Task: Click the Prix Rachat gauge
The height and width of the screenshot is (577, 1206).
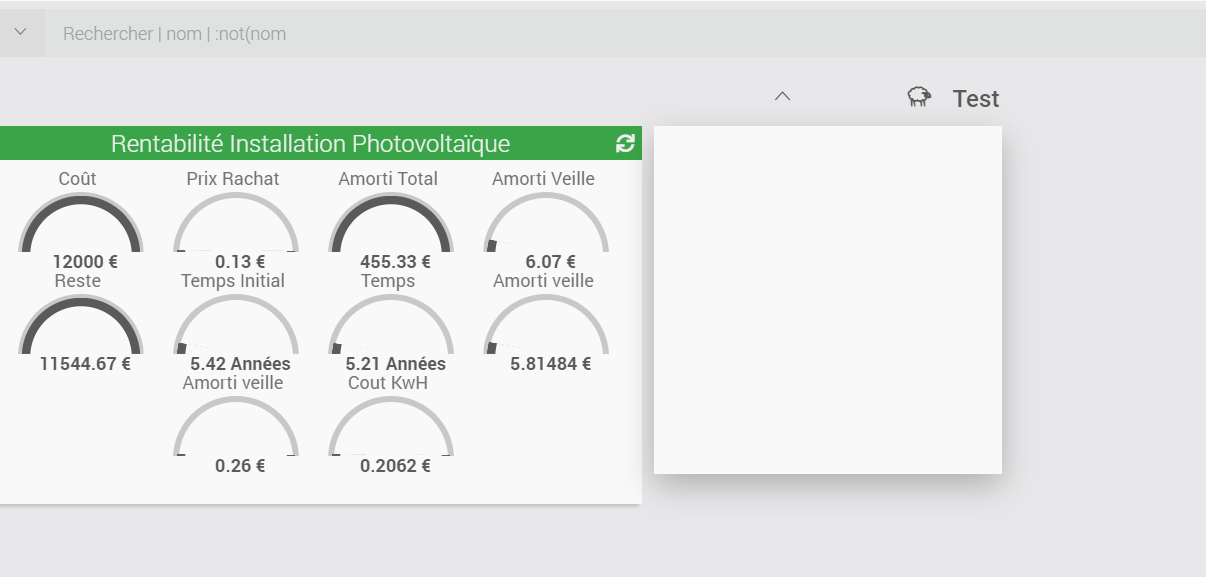Action: coord(236,222)
